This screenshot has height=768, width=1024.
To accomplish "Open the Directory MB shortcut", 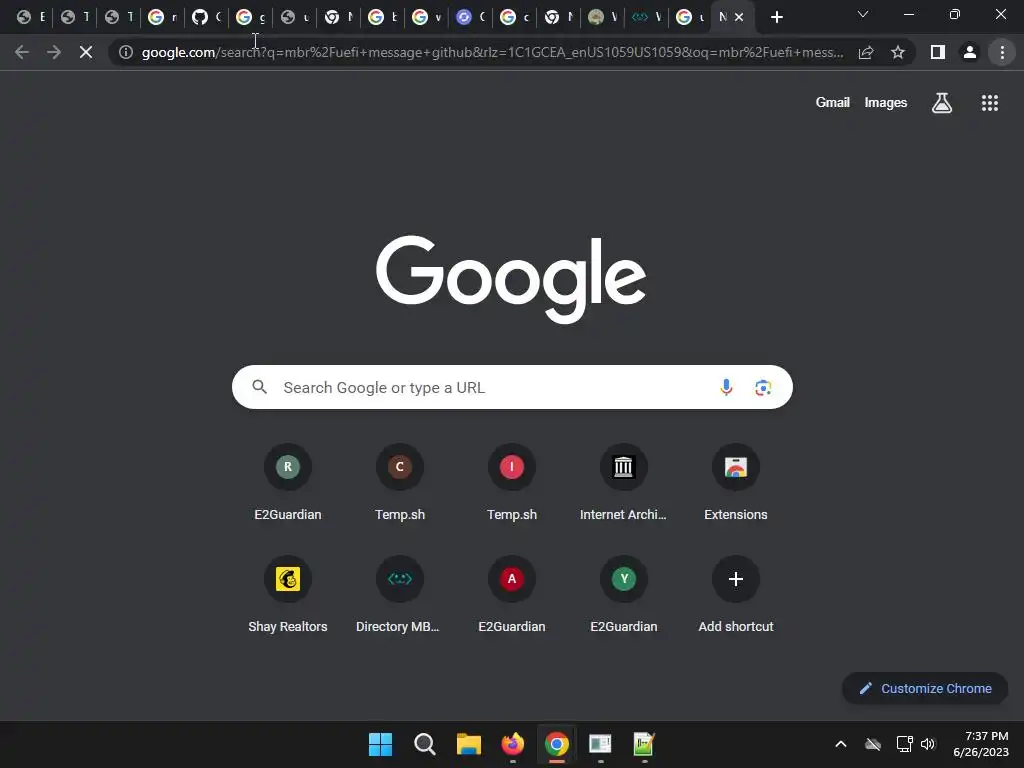I will 400,593.
